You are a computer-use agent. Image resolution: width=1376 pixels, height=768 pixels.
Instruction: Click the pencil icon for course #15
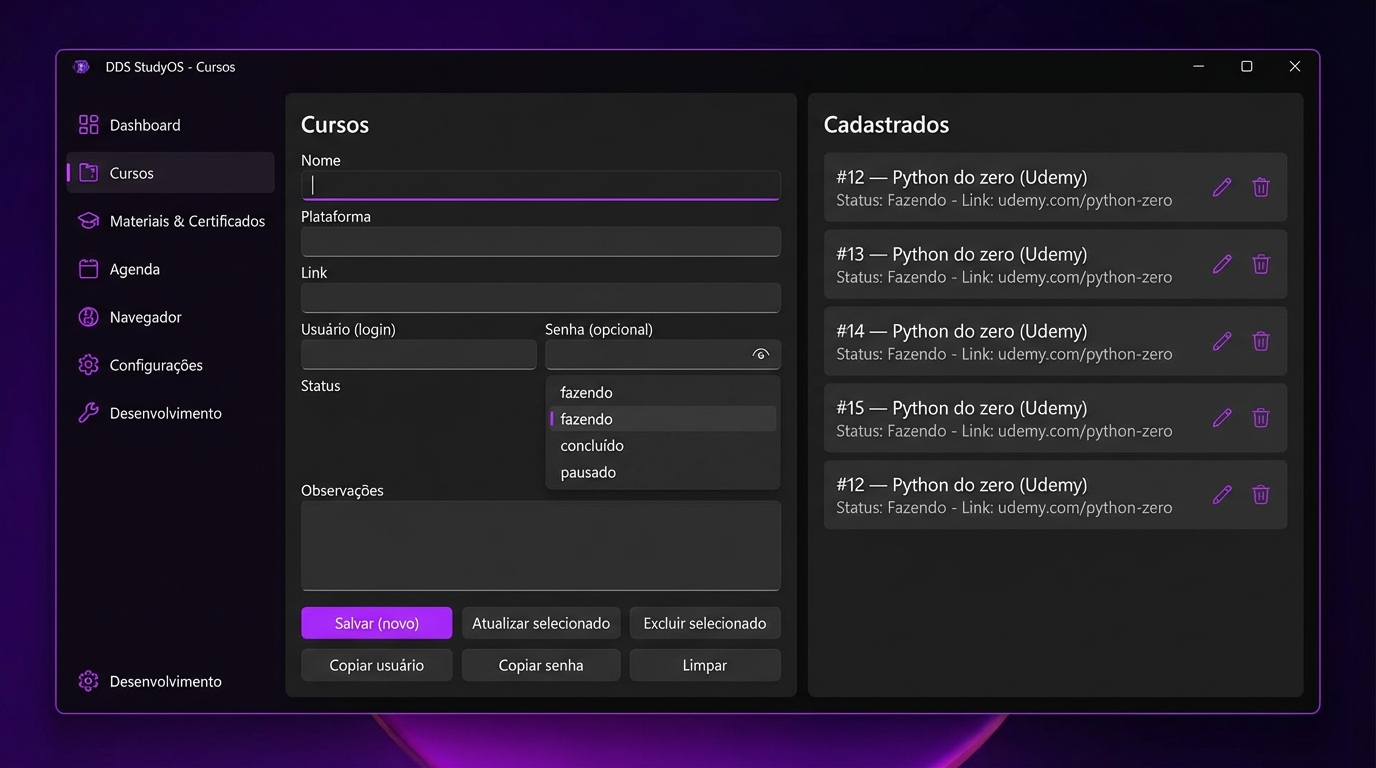click(1221, 418)
